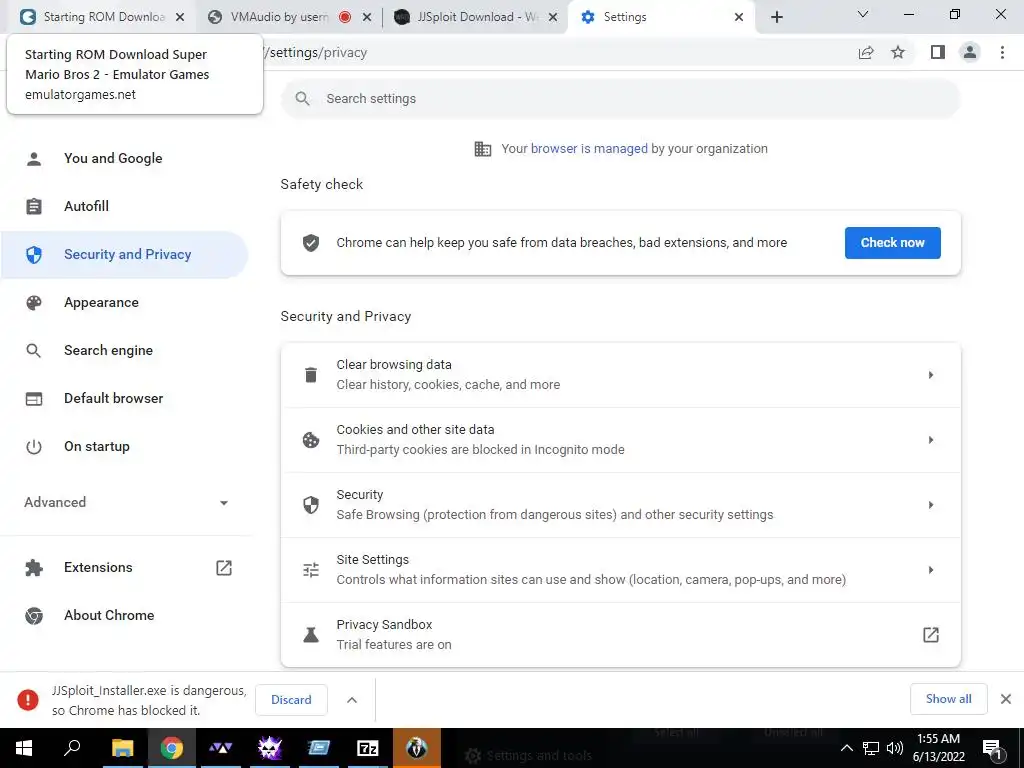This screenshot has height=768, width=1024.
Task: Close the VMAudio tab
Action: point(367,18)
